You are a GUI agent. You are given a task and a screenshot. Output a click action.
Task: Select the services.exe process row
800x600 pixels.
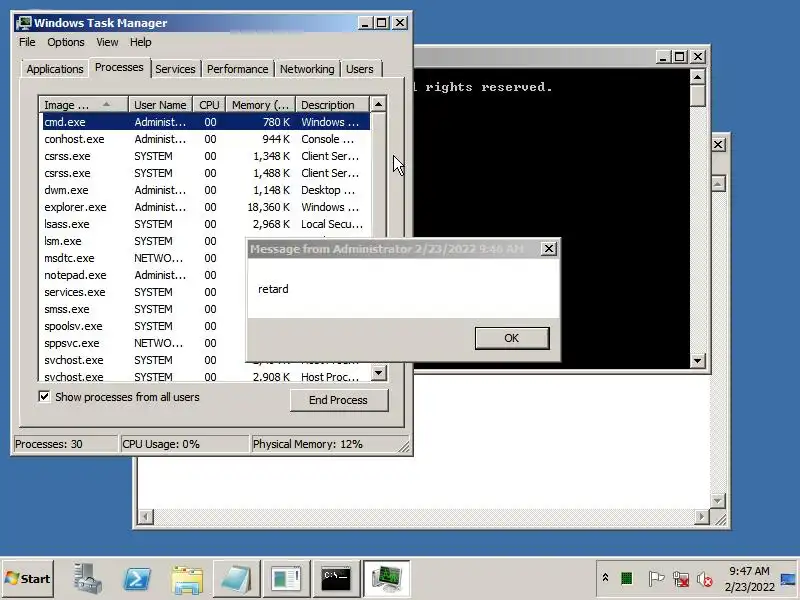[x=144, y=292]
